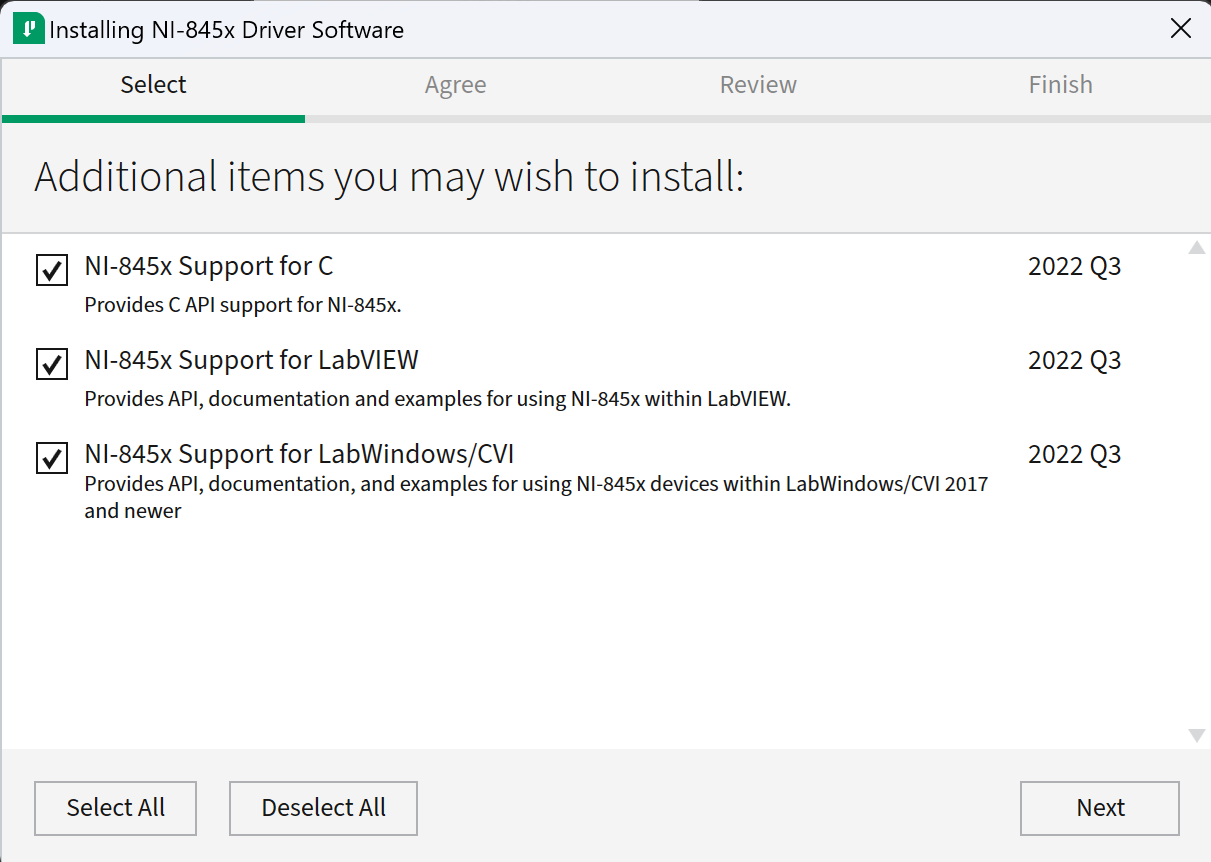Open the Agree step tab
1211x862 pixels.
tap(456, 85)
